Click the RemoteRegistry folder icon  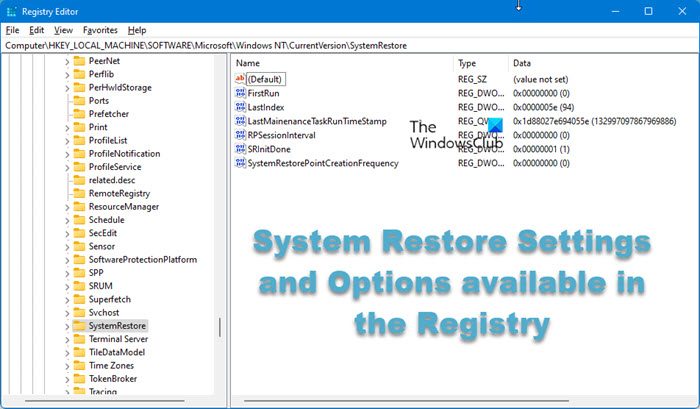79,193
